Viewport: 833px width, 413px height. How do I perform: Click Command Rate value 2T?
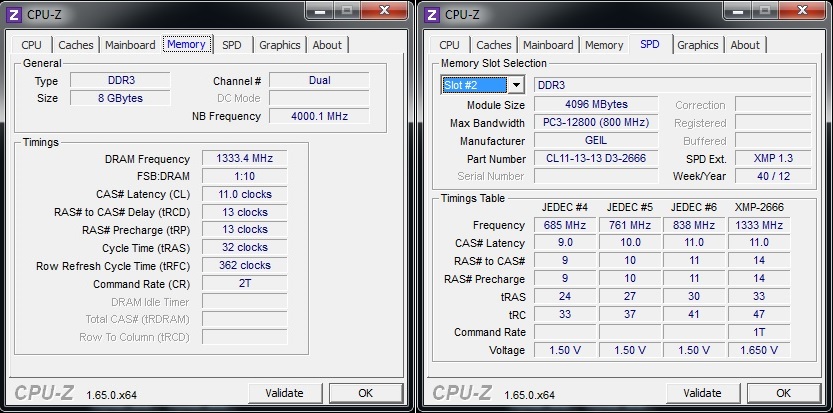coord(245,283)
